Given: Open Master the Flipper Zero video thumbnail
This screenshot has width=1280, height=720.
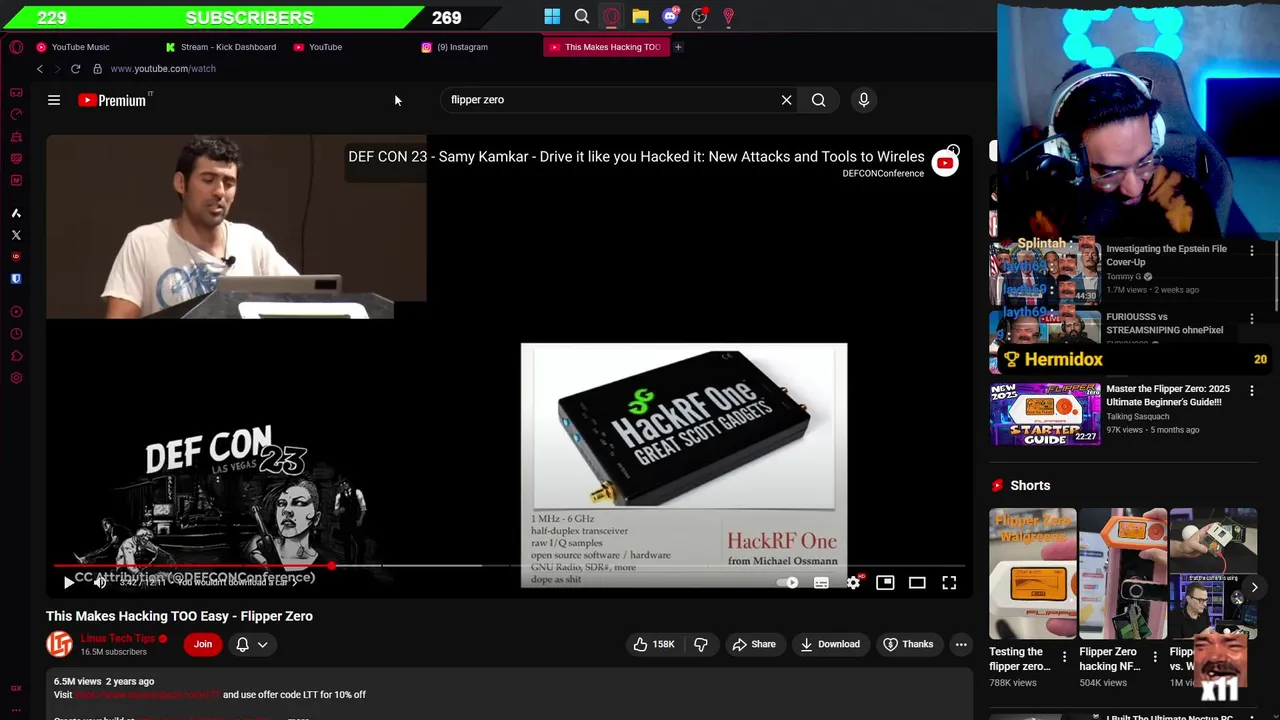Looking at the screenshot, I should [1045, 412].
